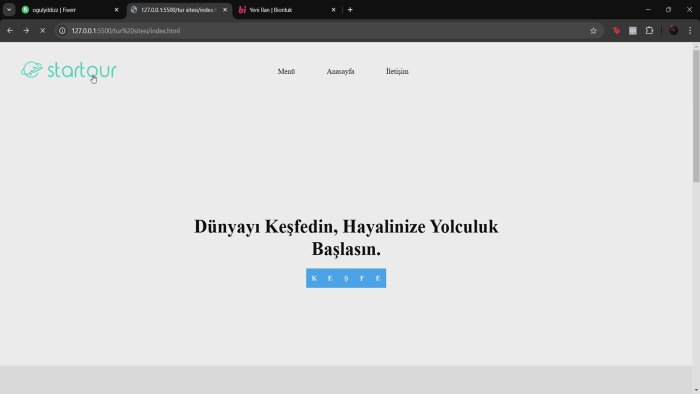Image resolution: width=700 pixels, height=394 pixels.
Task: Switch to the Yeni İlan Bionluk tab
Action: tap(286, 9)
